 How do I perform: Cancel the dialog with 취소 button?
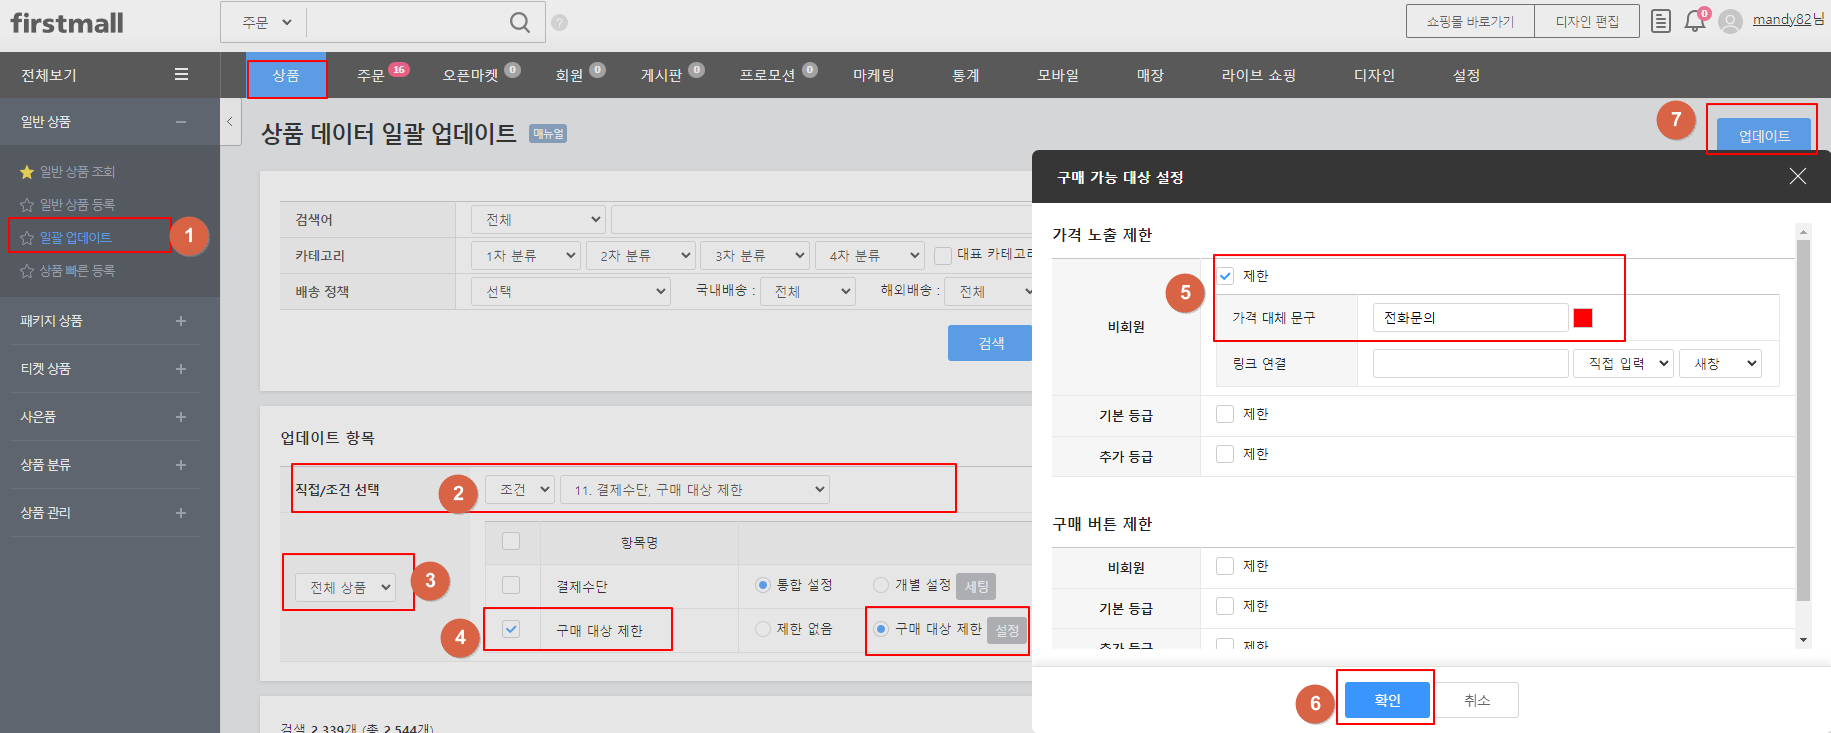[x=1477, y=700]
